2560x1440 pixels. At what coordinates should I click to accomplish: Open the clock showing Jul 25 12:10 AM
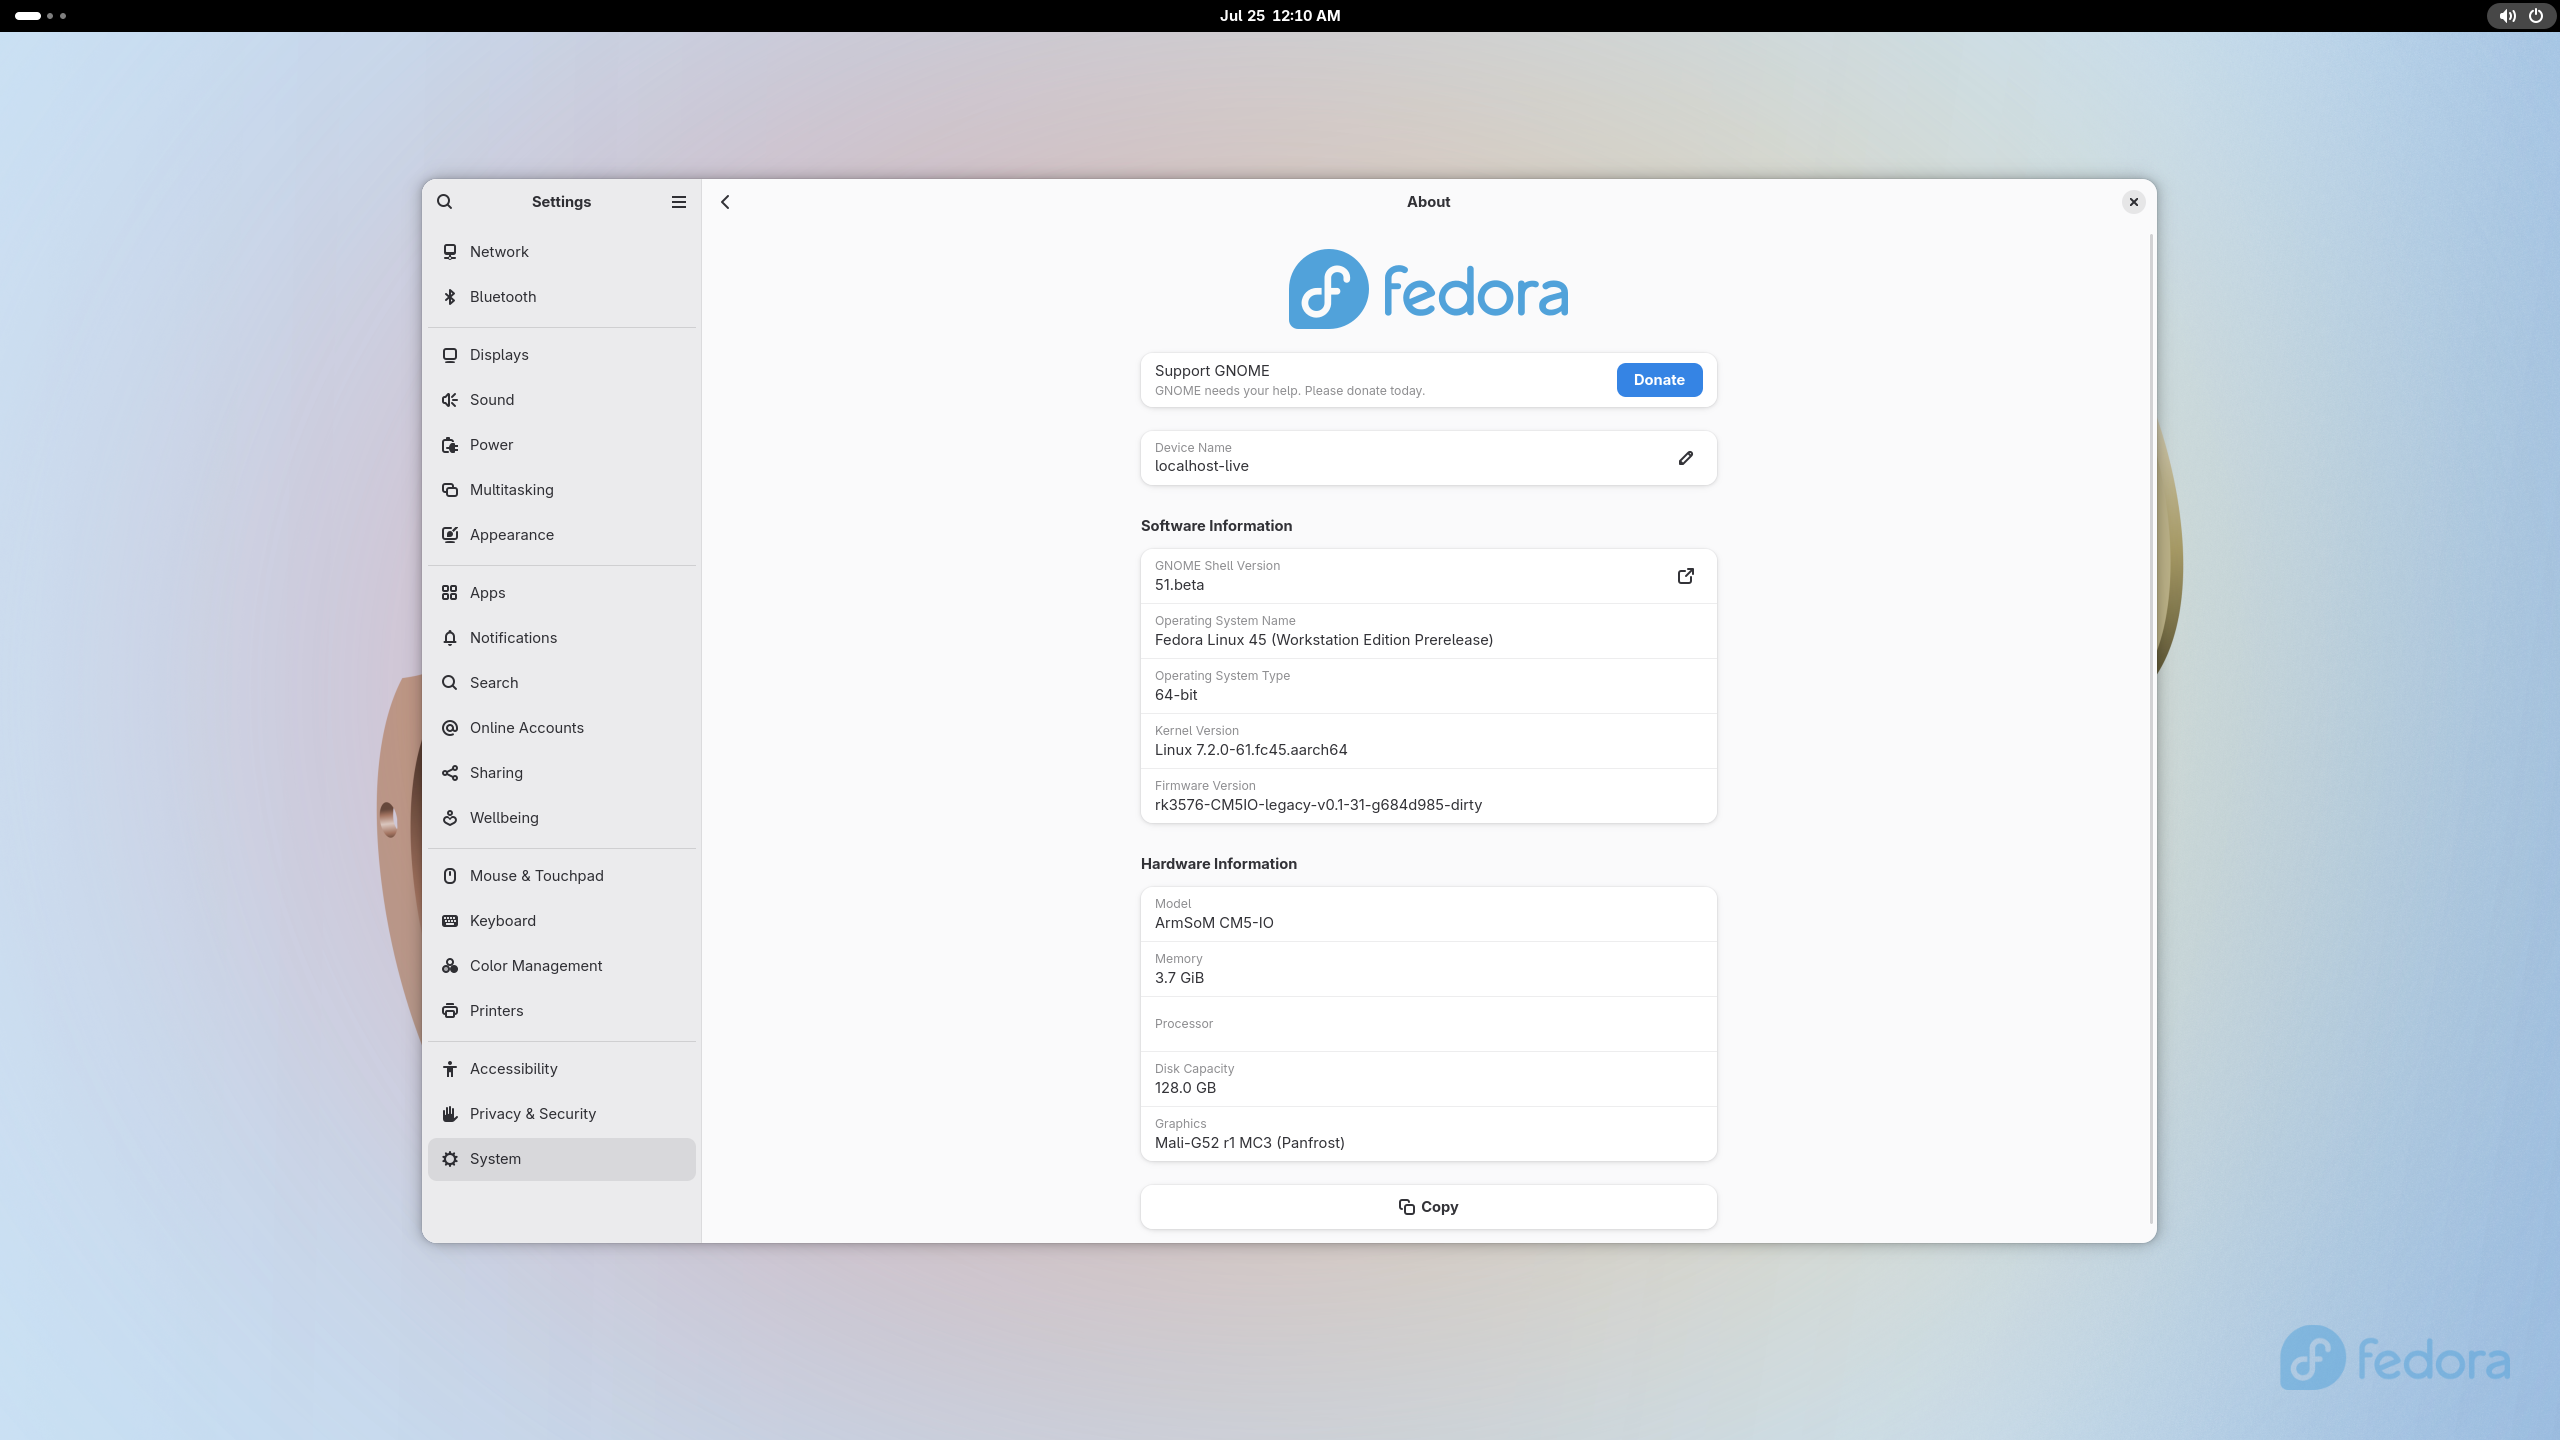(x=1280, y=16)
